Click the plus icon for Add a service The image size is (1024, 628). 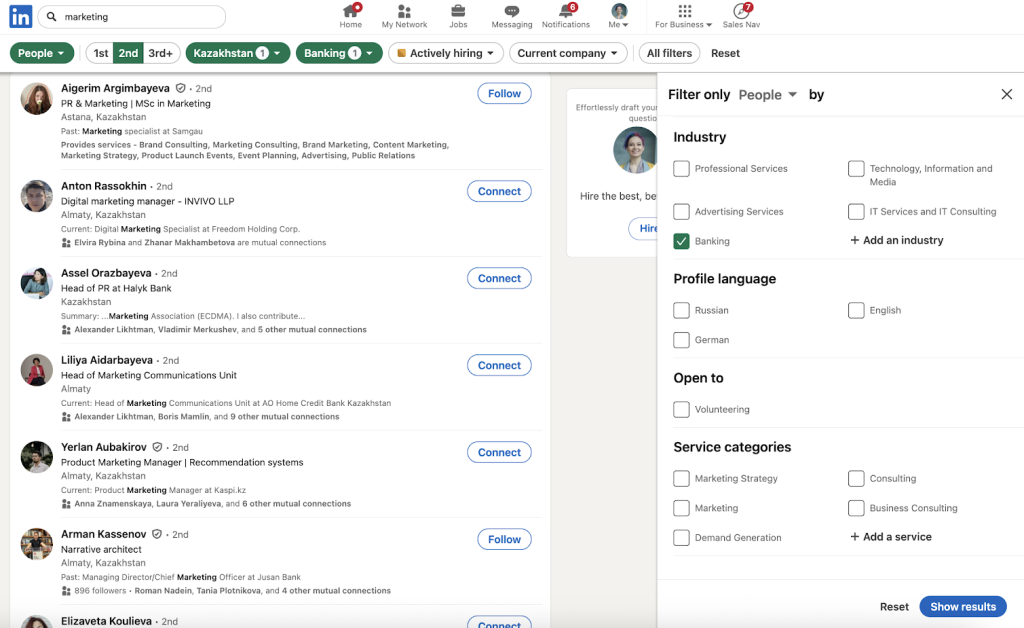pyautogui.click(x=854, y=537)
